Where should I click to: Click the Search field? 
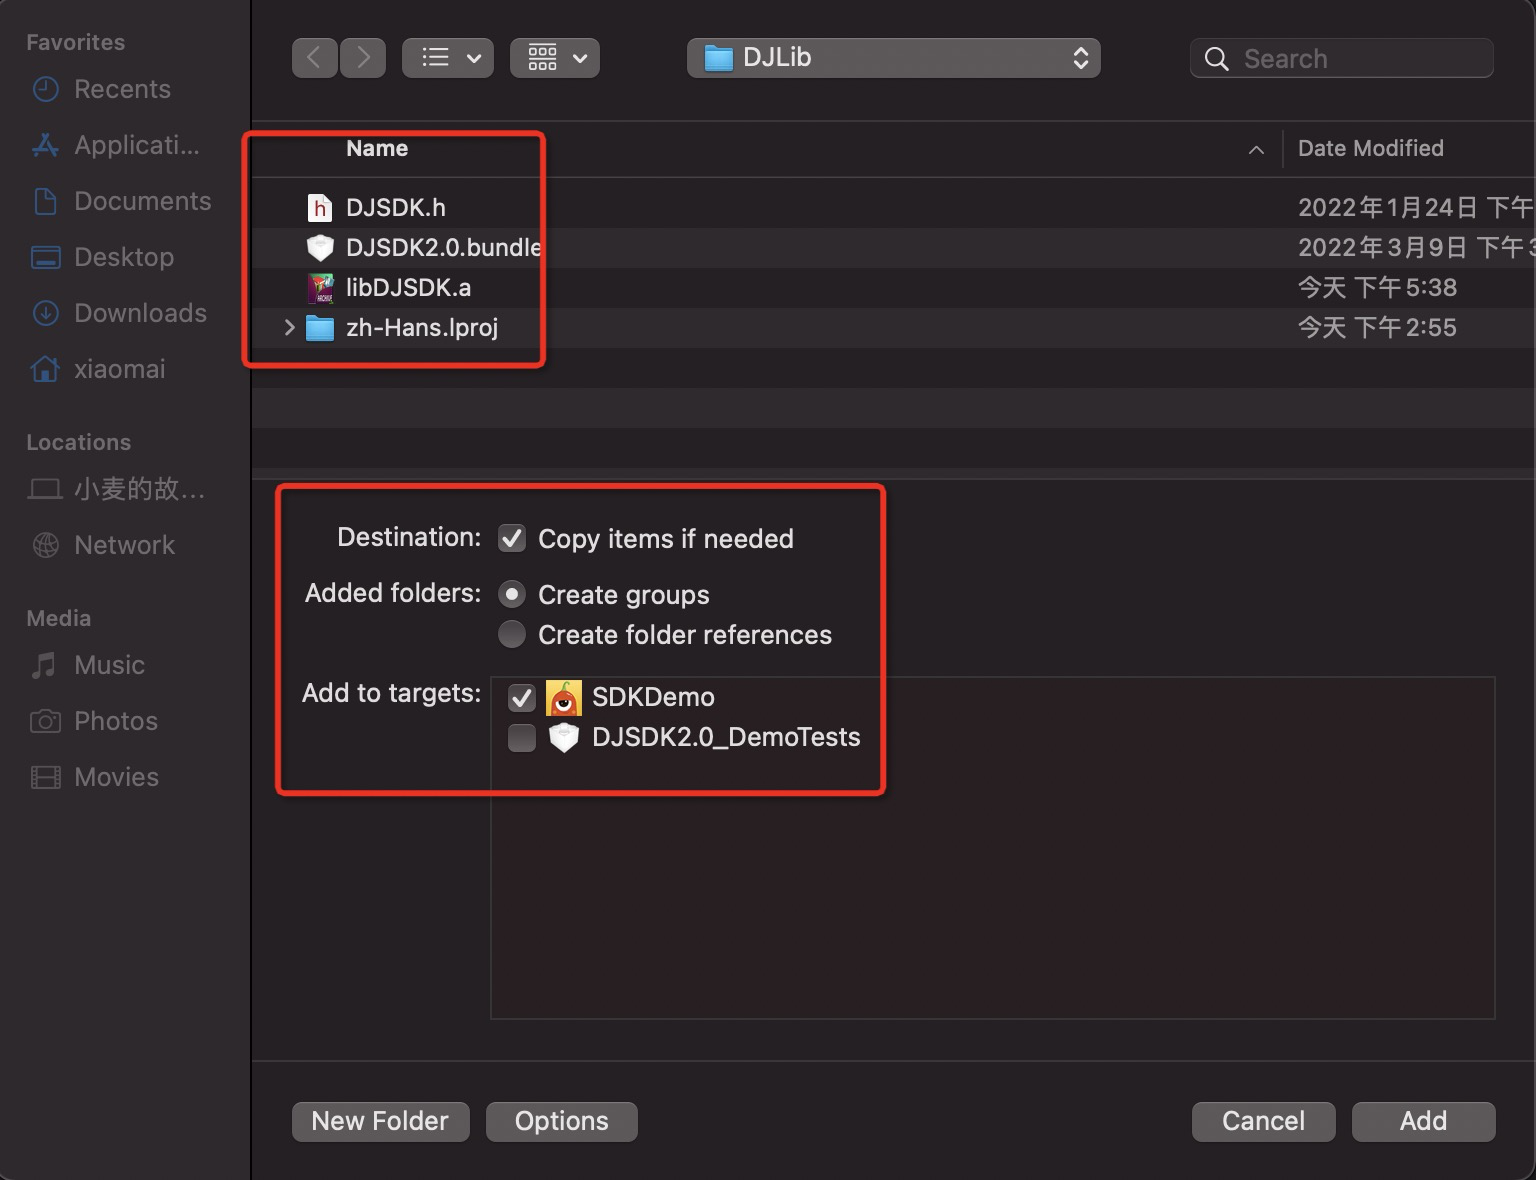pos(1341,58)
